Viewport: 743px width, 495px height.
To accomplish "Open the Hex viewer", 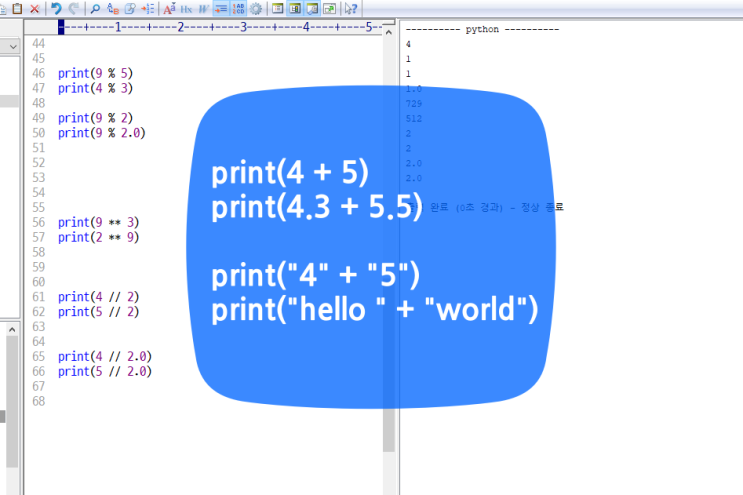I will (186, 8).
